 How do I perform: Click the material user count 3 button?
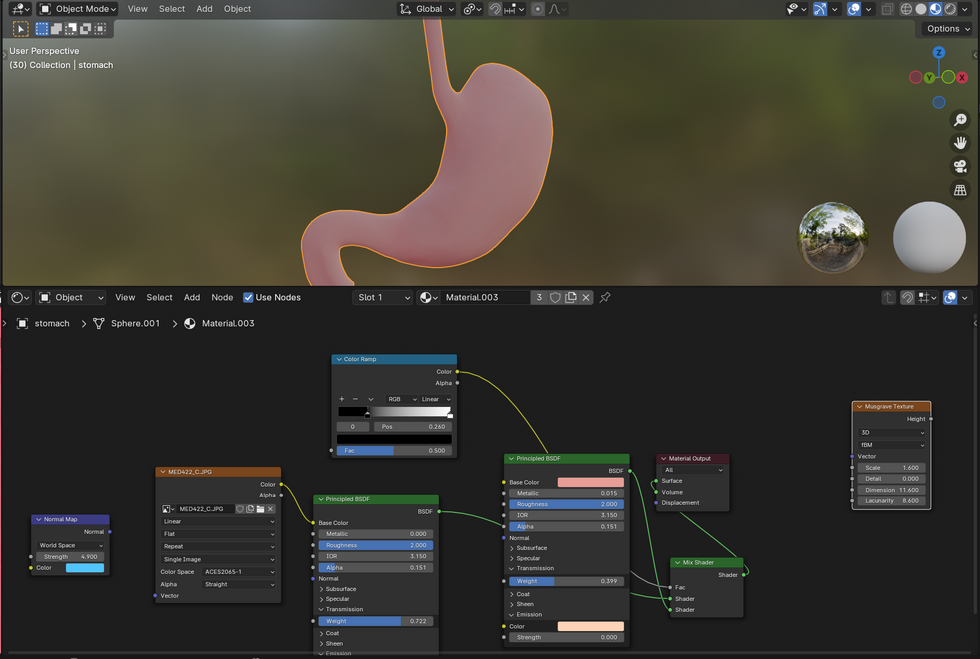click(539, 298)
